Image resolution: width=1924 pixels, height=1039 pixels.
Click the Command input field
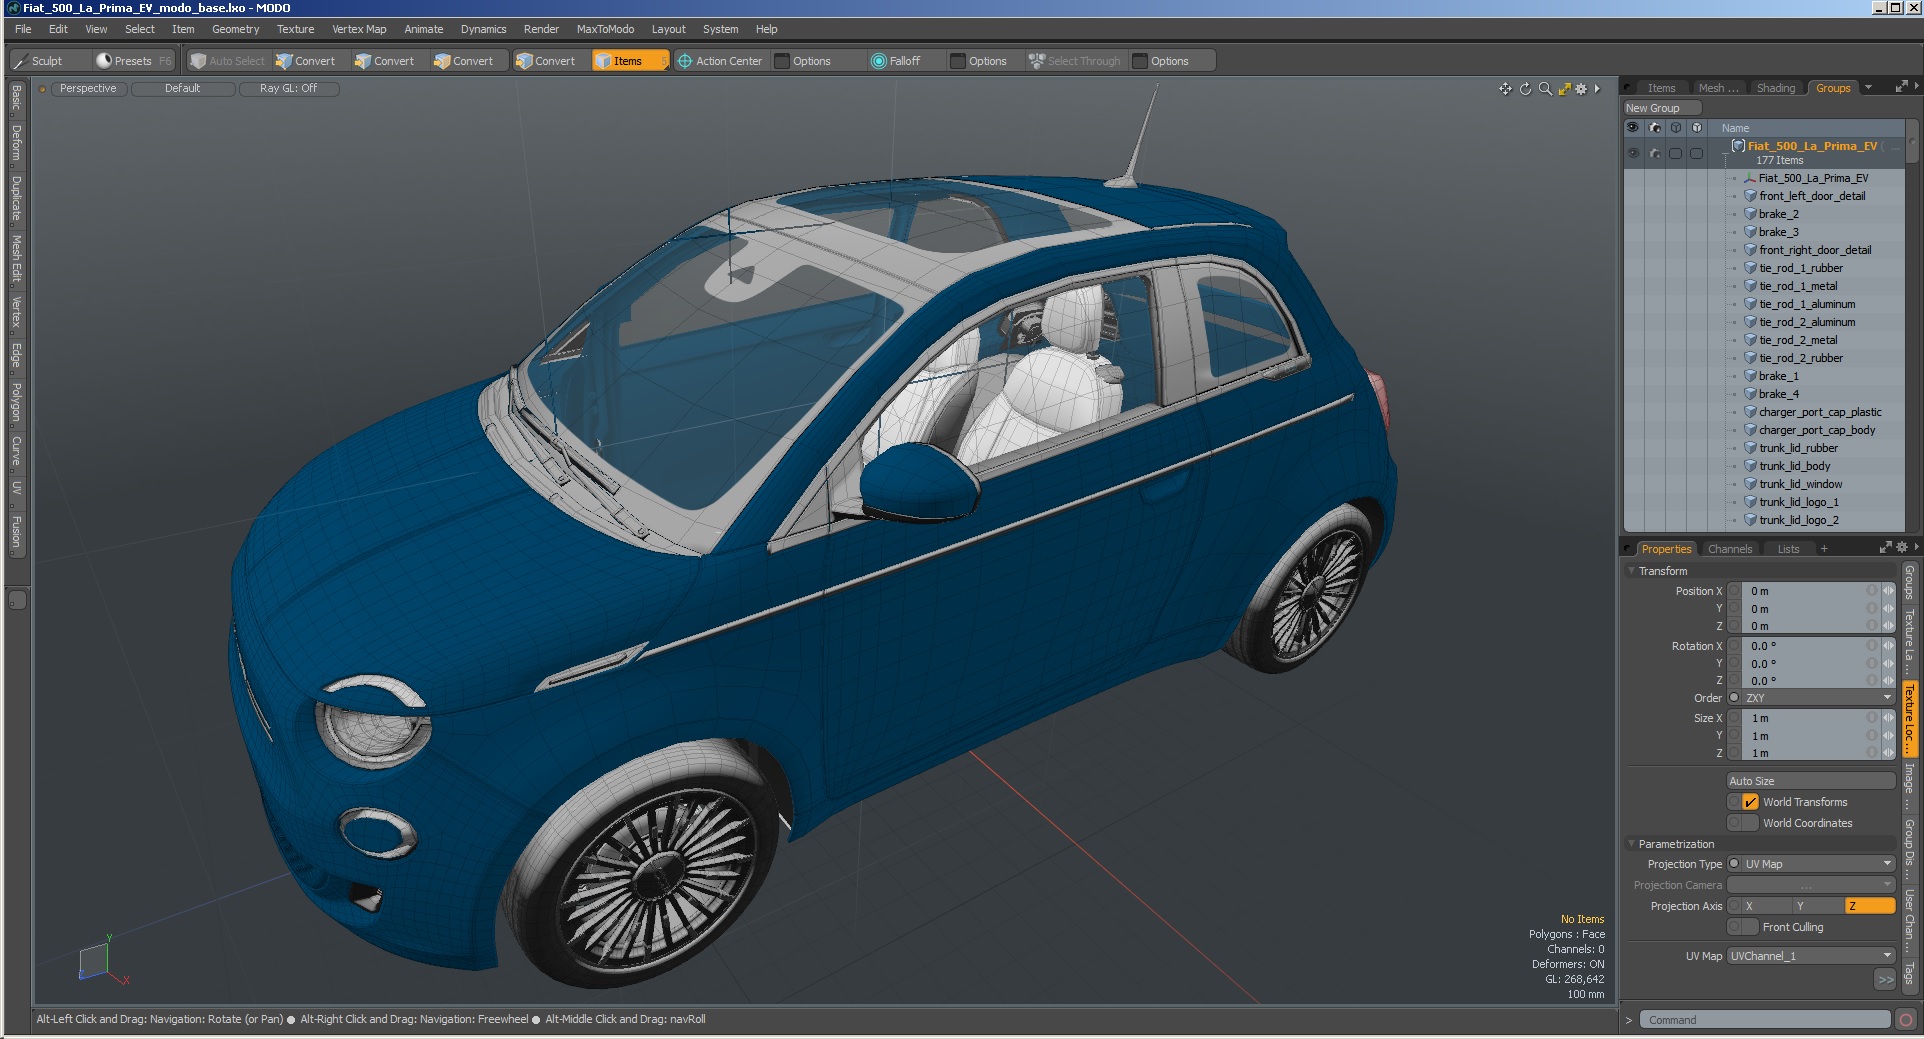pos(1765,1020)
